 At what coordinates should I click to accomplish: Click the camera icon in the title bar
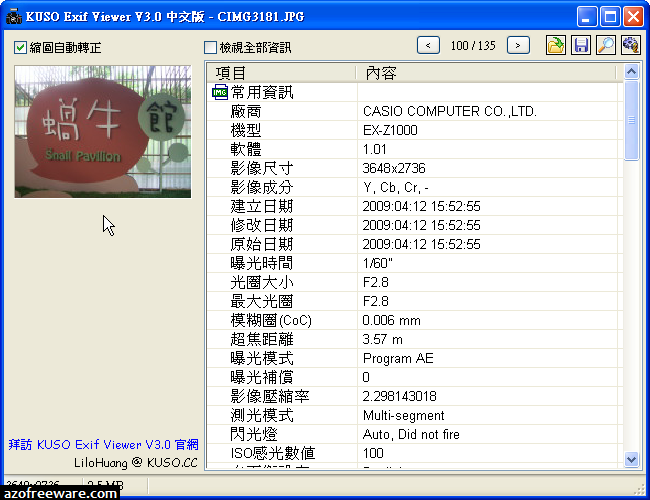click(x=13, y=17)
